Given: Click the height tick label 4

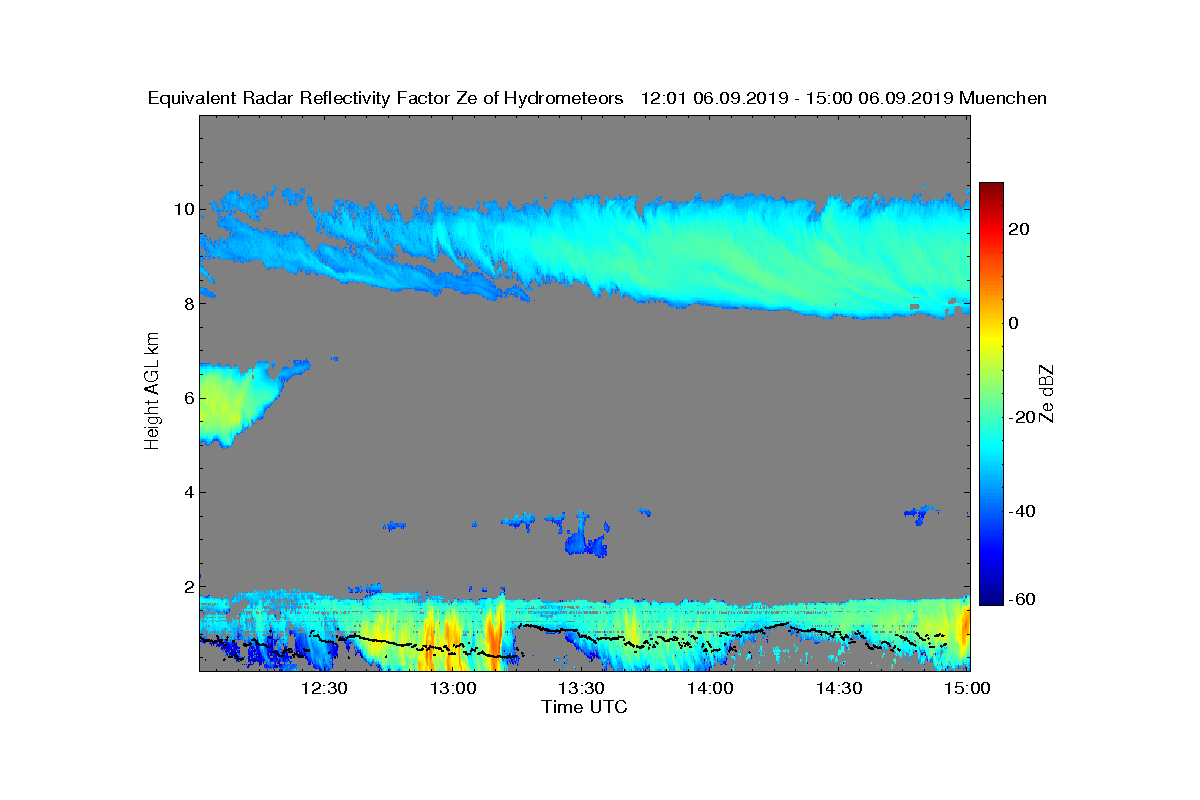Looking at the screenshot, I should [187, 492].
